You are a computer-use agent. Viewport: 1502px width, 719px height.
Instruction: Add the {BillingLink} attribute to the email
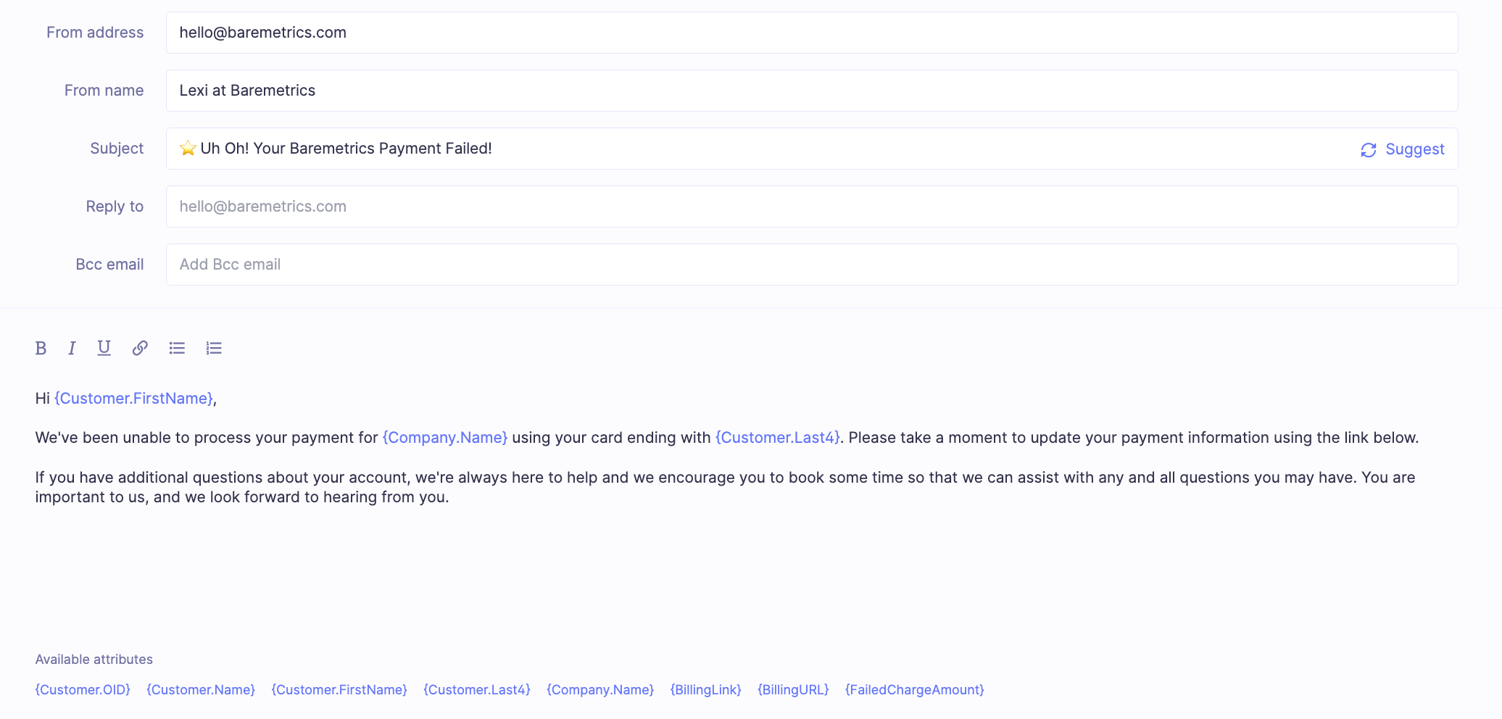(705, 690)
